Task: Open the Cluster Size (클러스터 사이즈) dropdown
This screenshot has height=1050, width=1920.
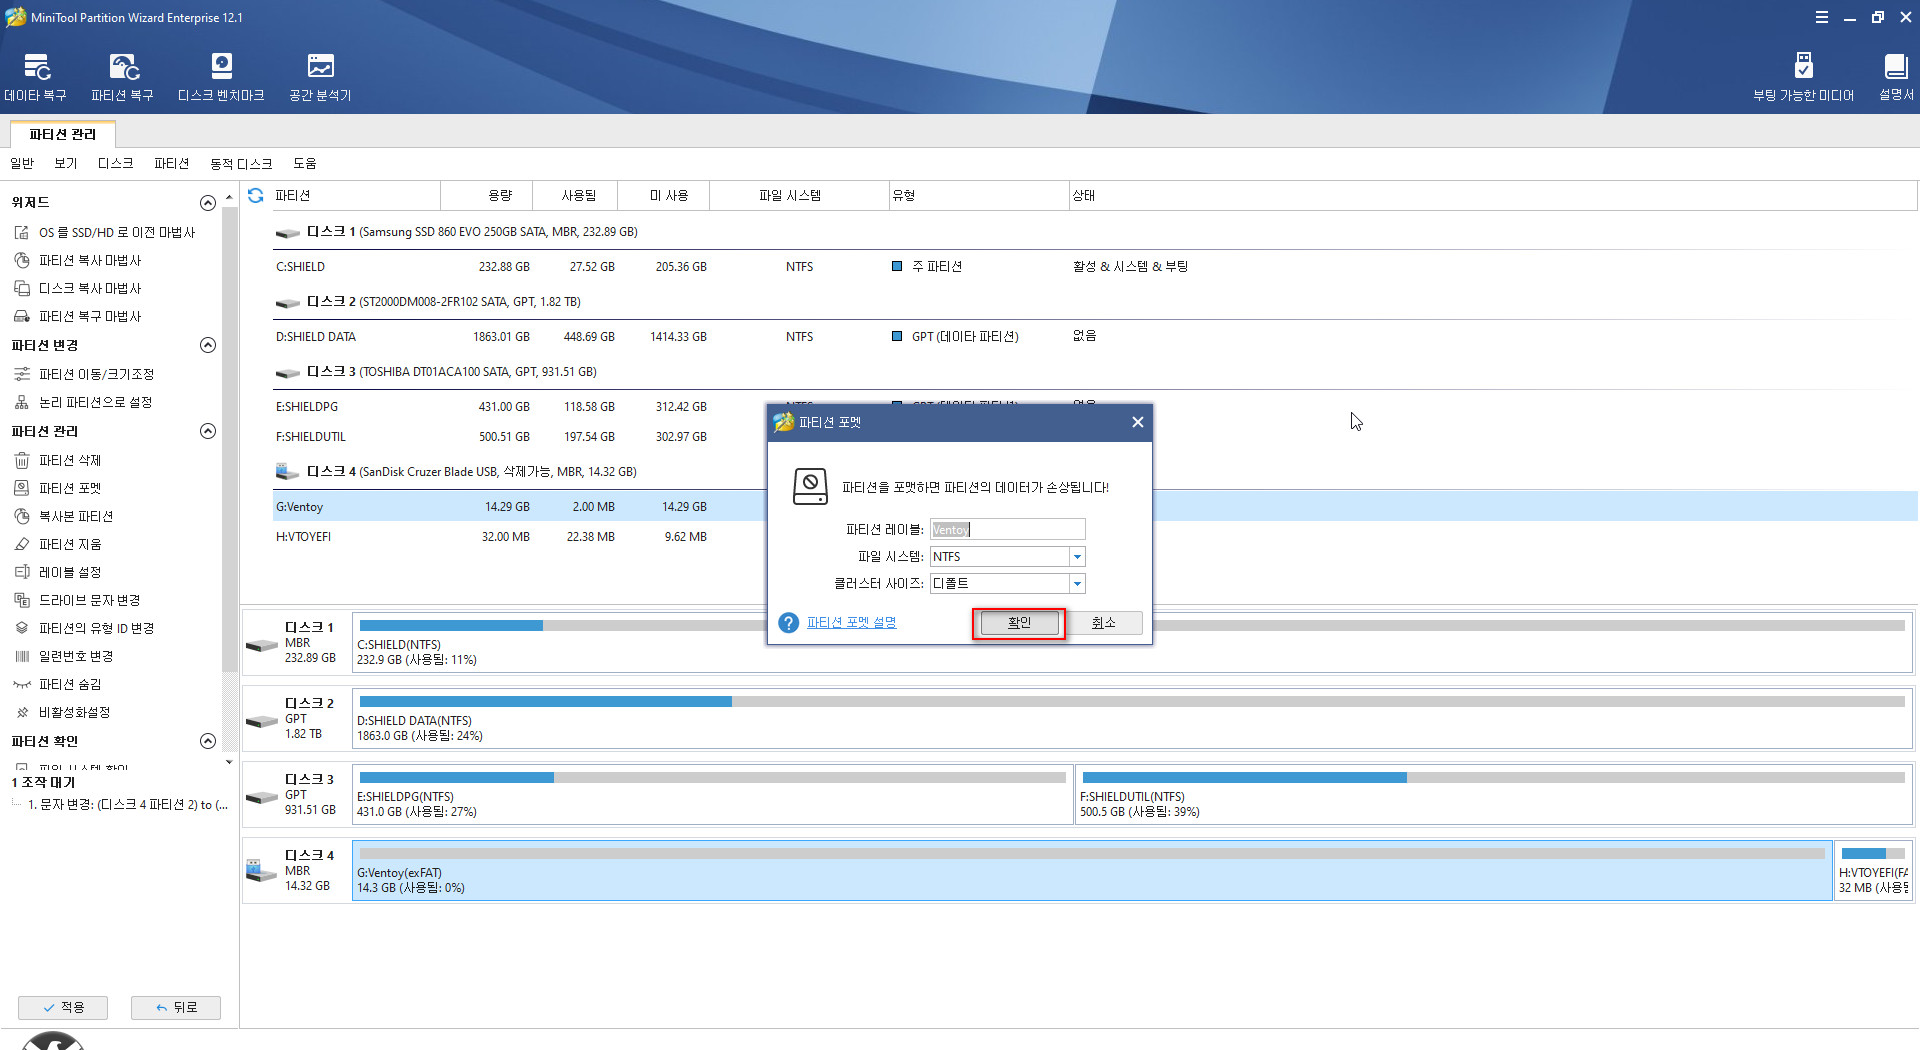Action: coord(1077,584)
